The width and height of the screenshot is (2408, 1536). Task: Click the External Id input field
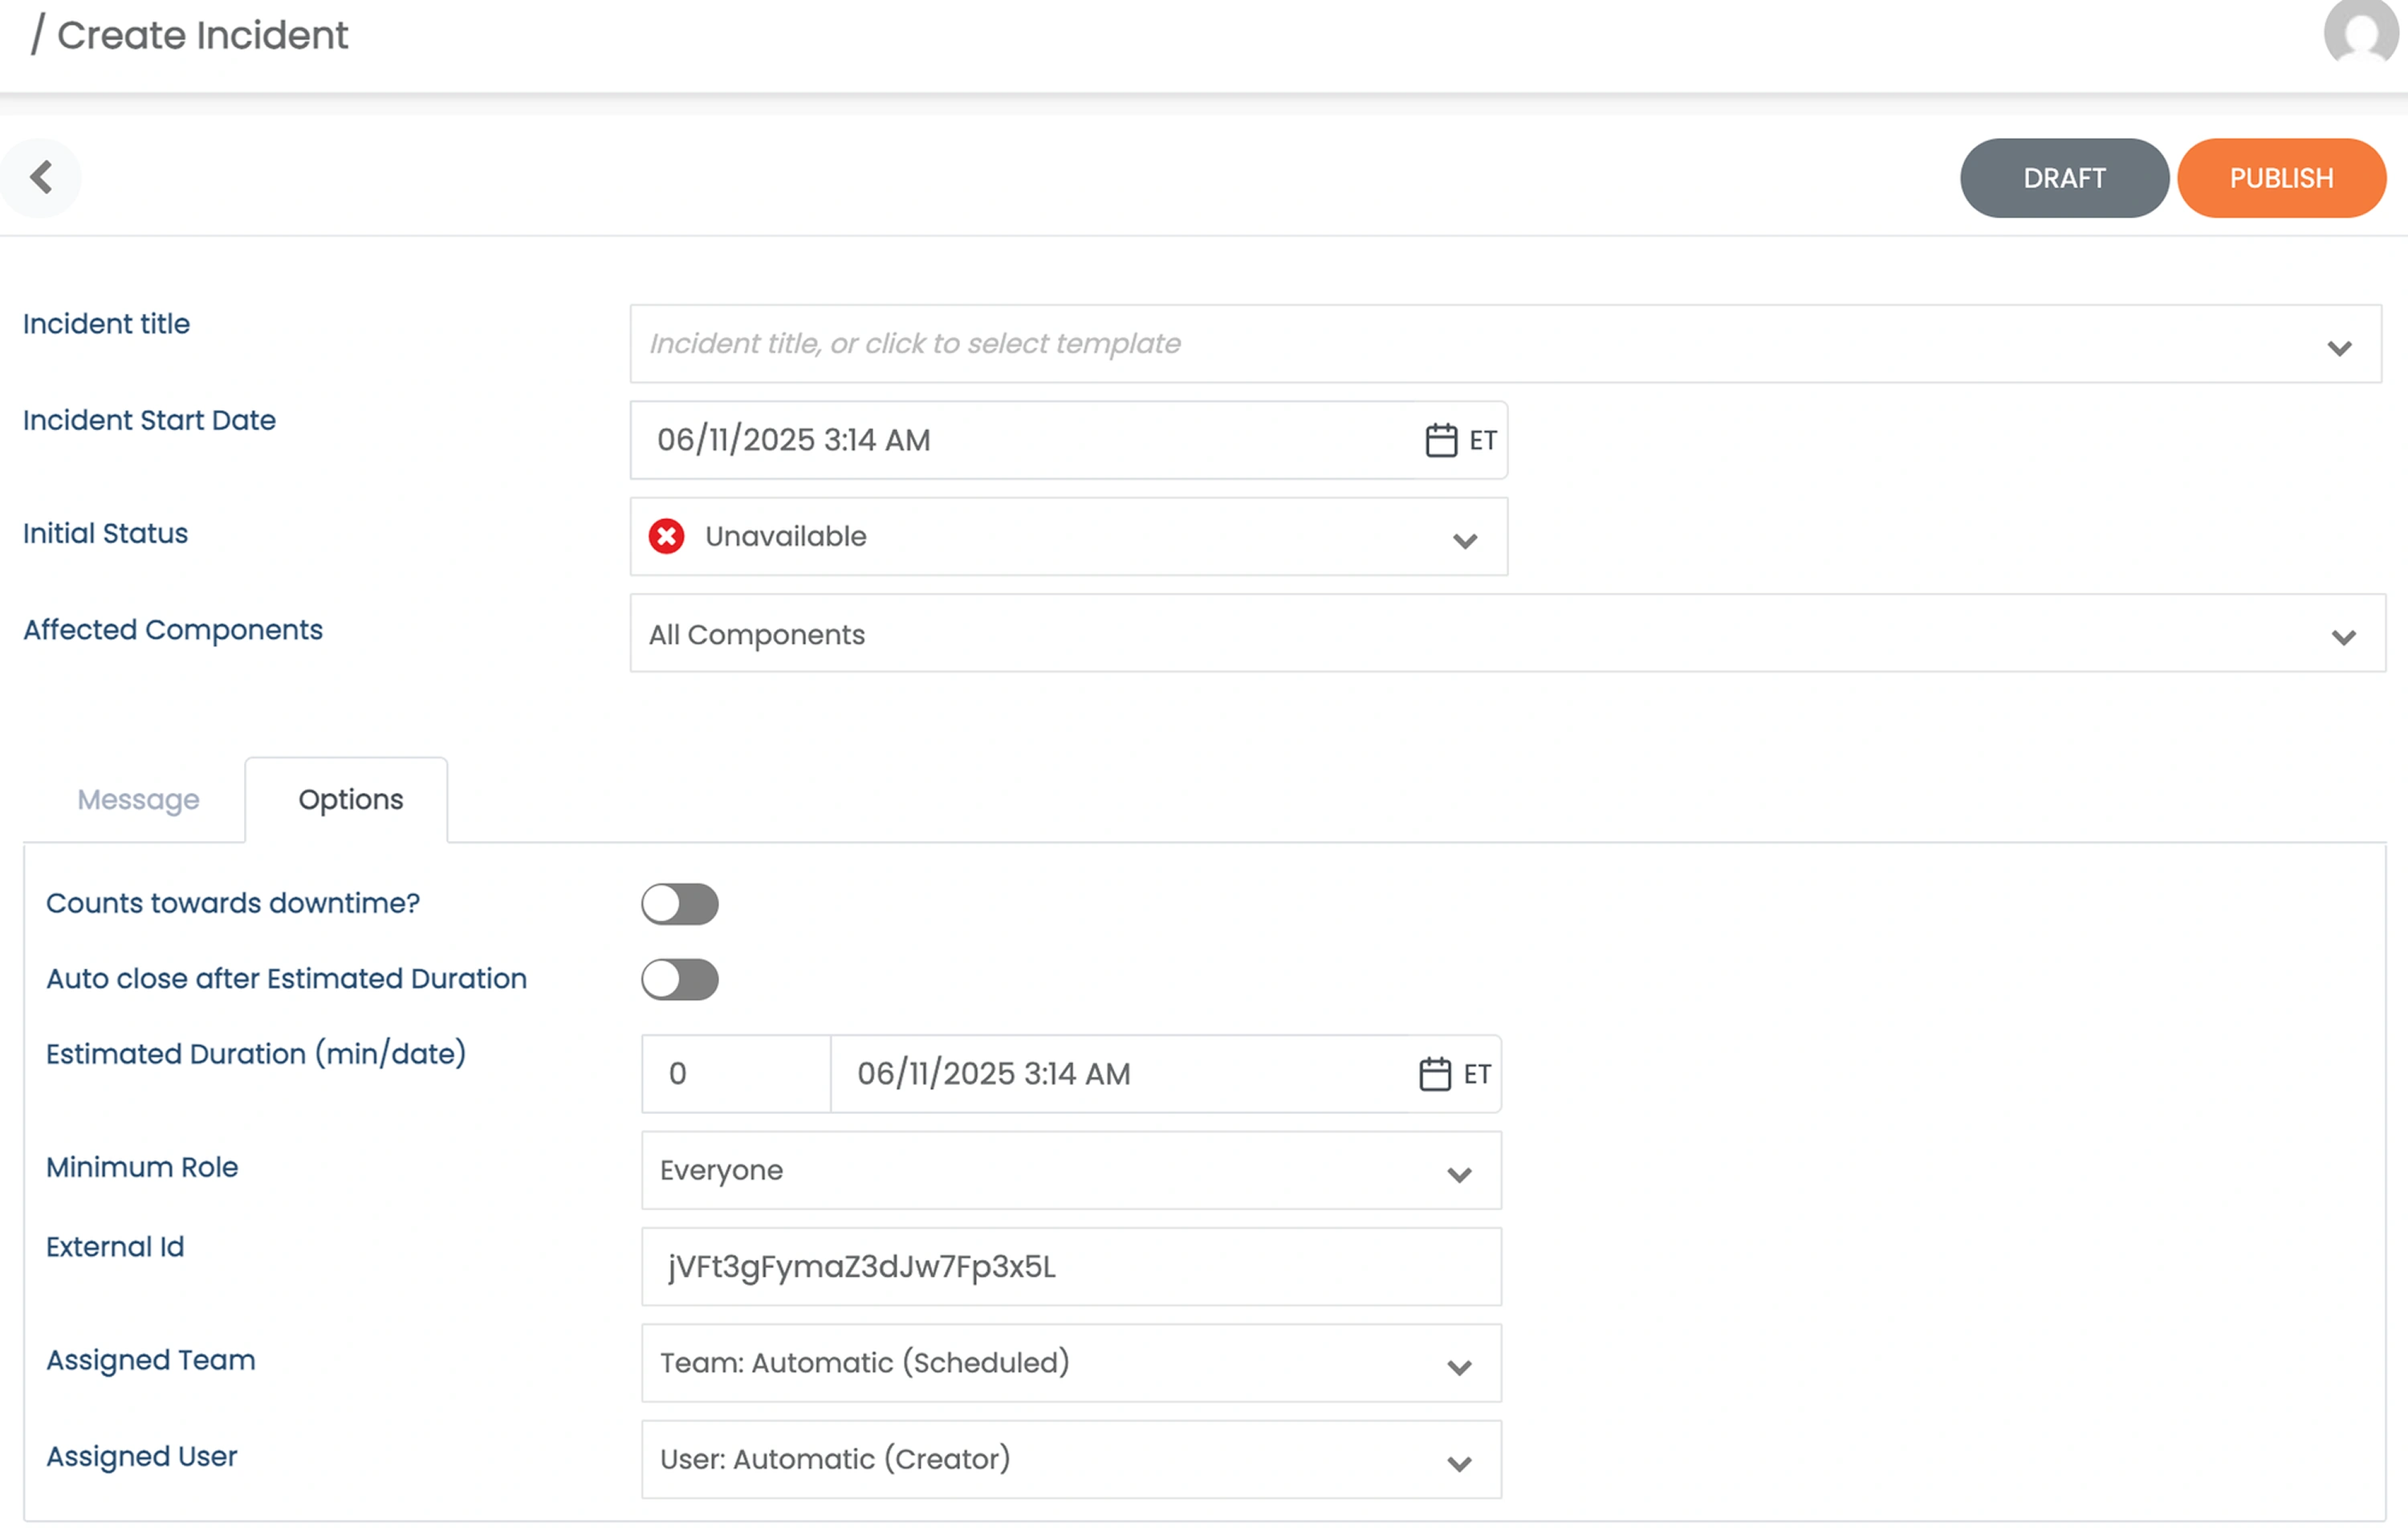[x=1070, y=1267]
